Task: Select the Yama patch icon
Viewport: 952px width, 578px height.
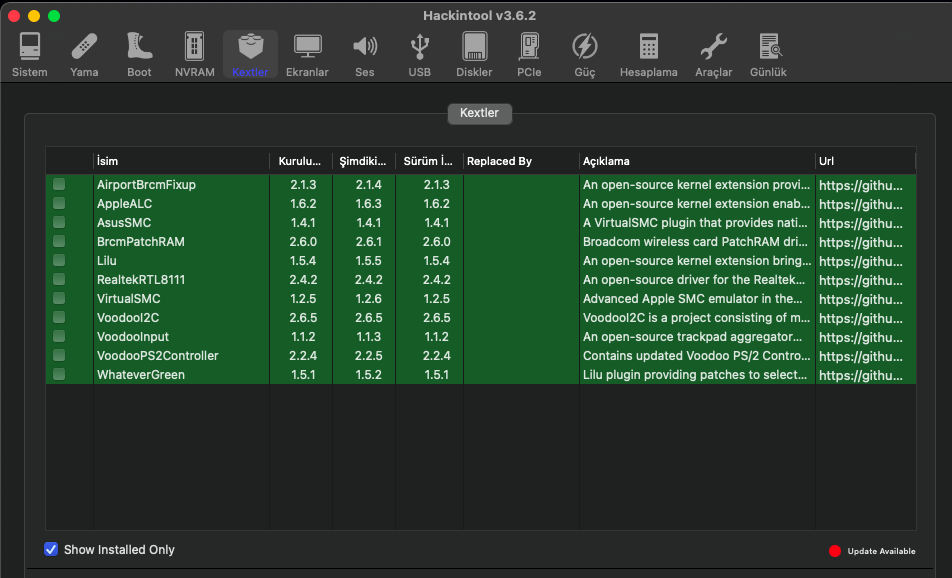Action: coord(84,54)
